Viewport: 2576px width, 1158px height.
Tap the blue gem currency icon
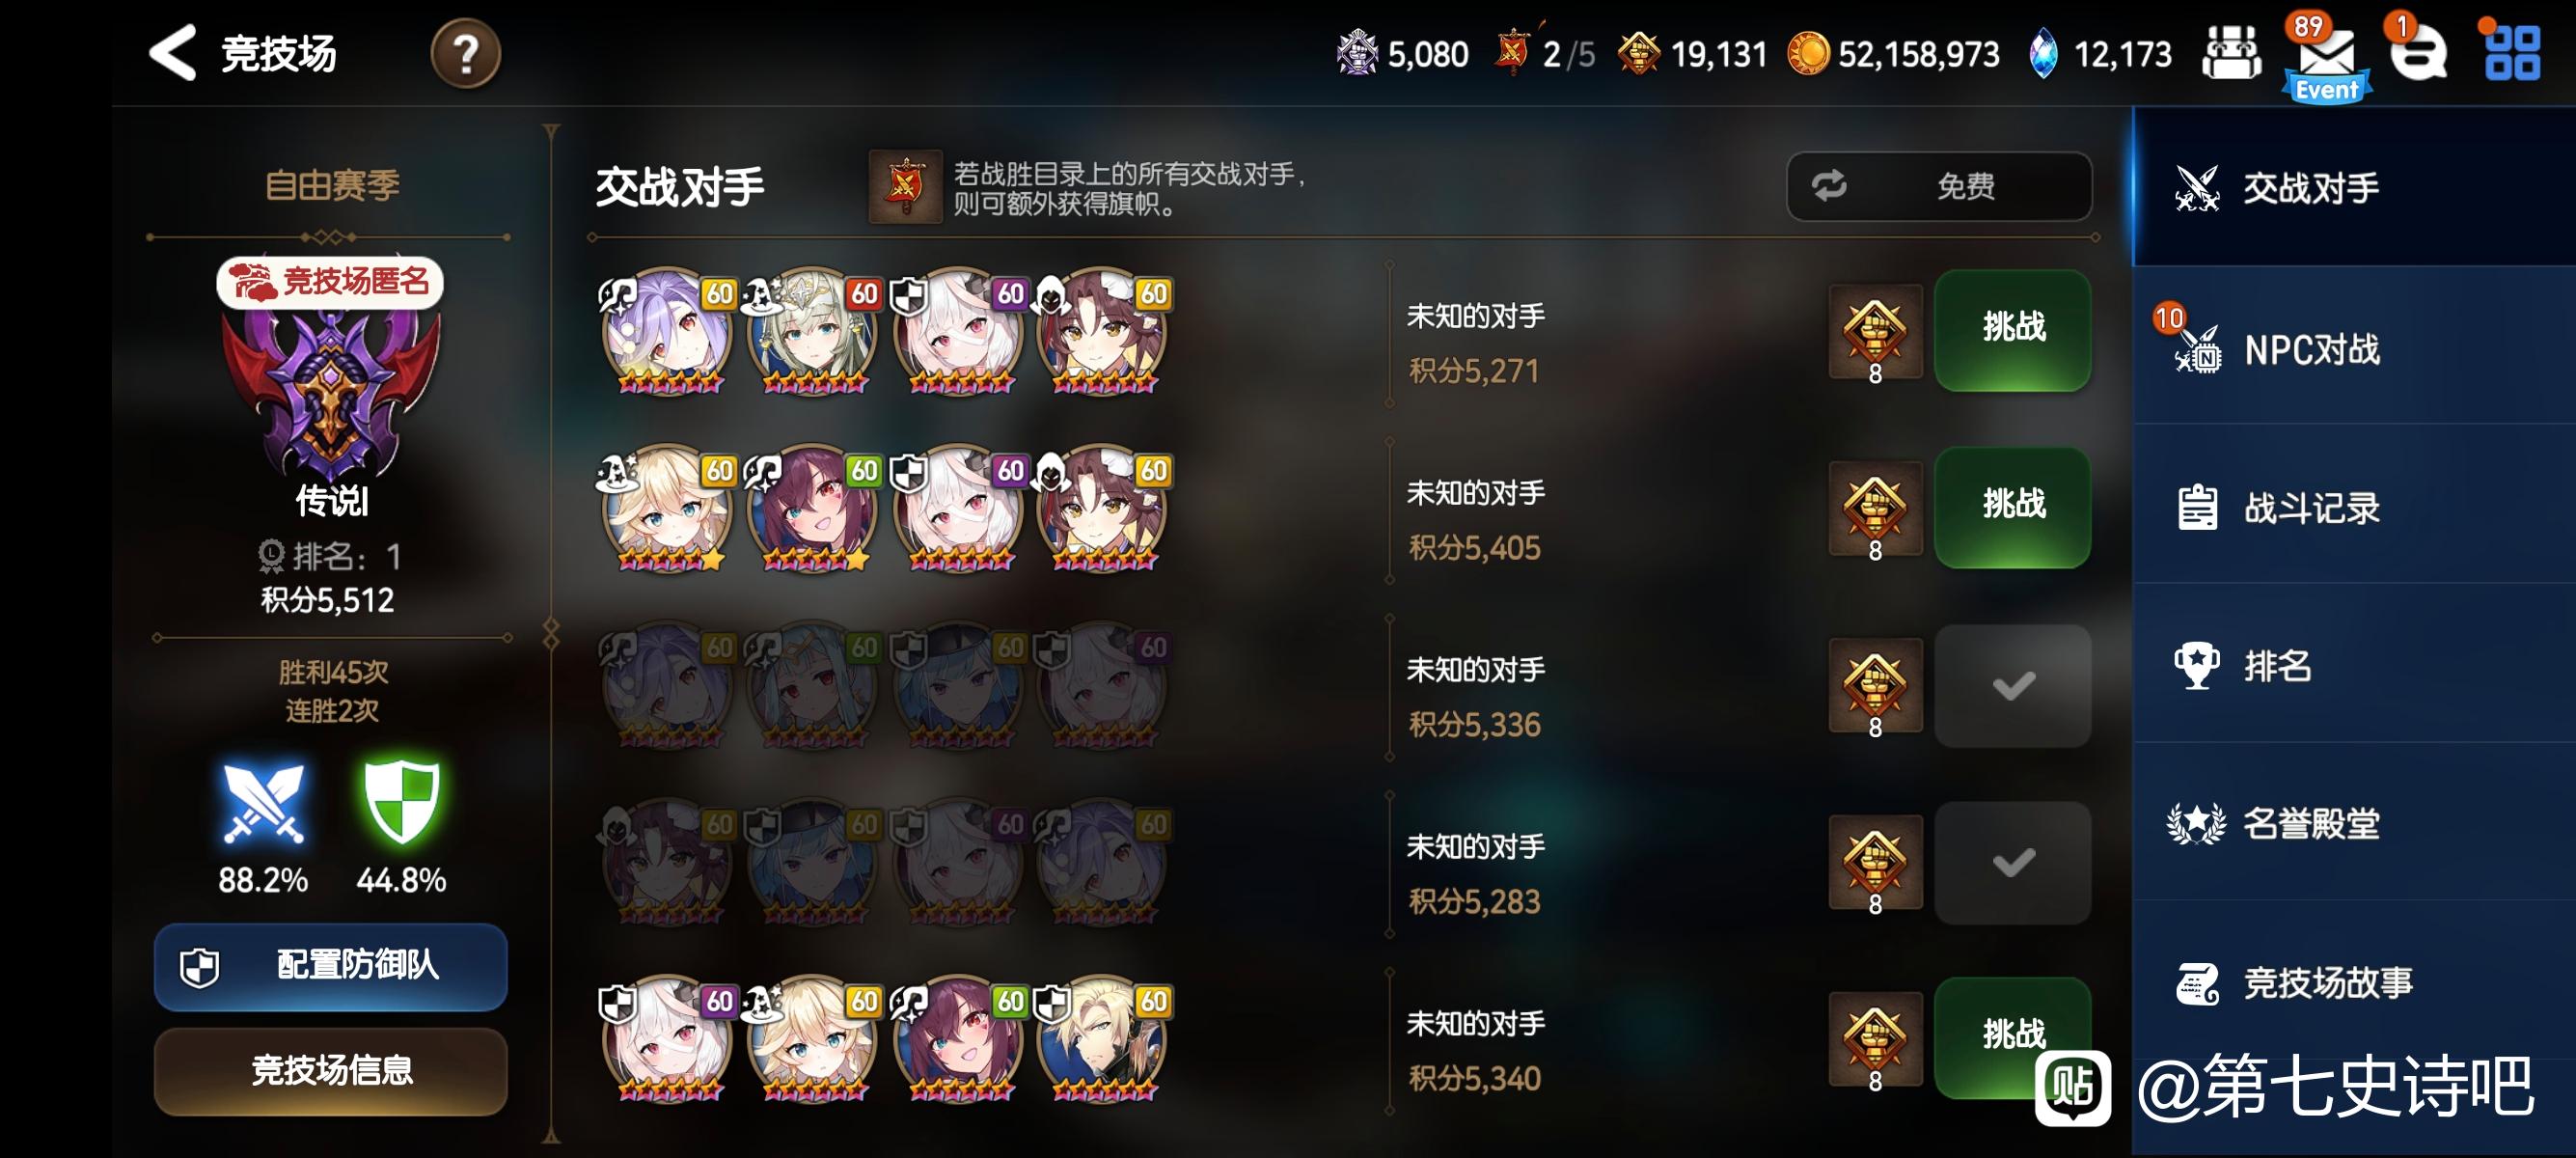pos(2044,53)
